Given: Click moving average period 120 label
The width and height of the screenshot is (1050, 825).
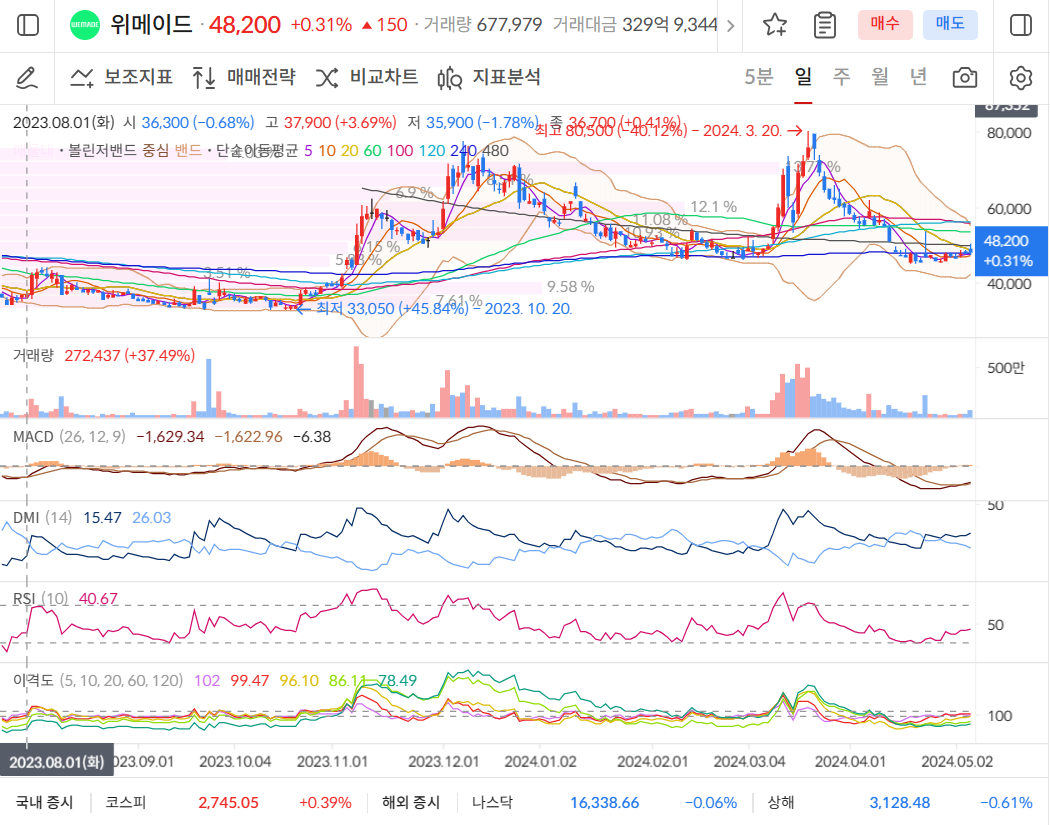Looking at the screenshot, I should [x=432, y=151].
